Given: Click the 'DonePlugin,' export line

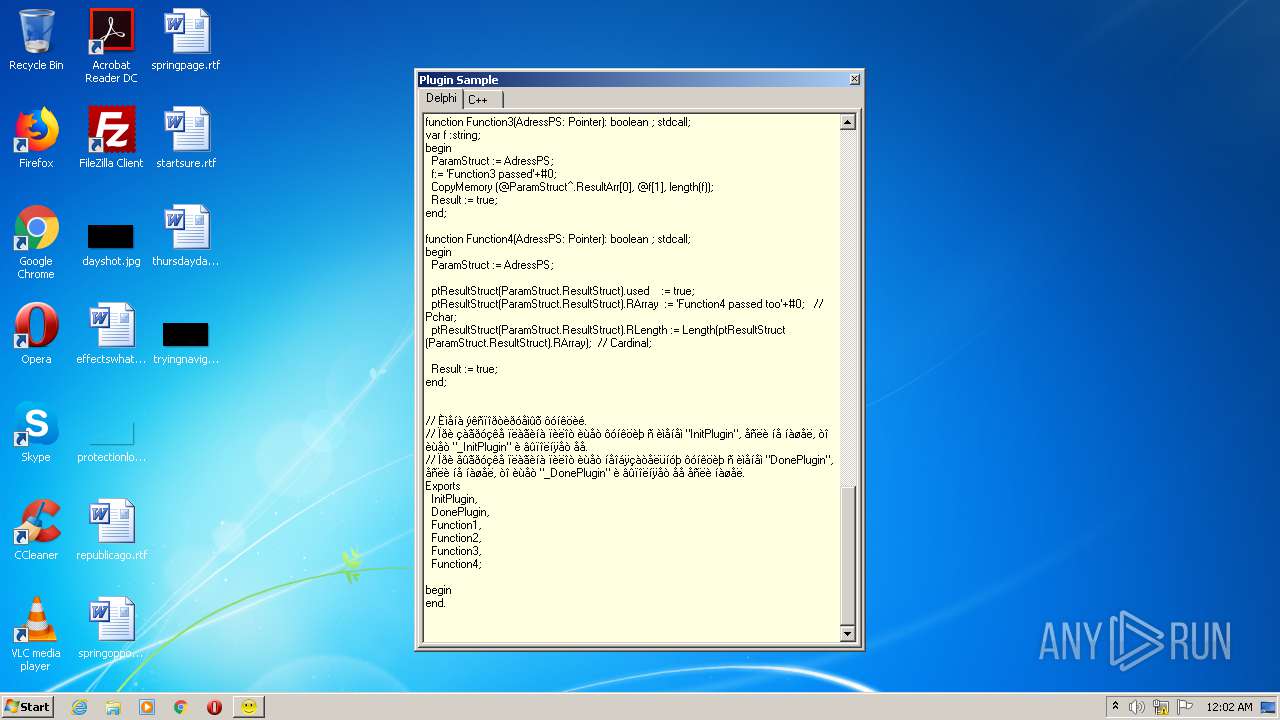Looking at the screenshot, I should (460, 512).
